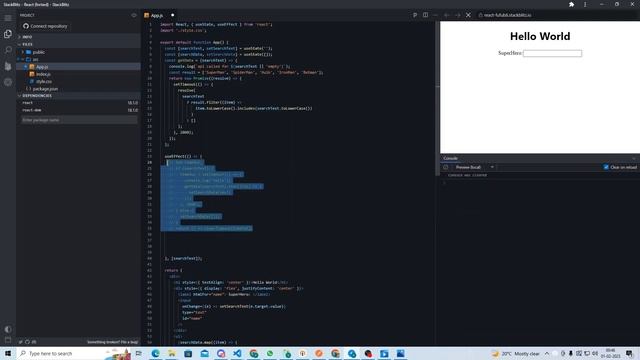Click the Prettier format icon above editor

point(415,15)
